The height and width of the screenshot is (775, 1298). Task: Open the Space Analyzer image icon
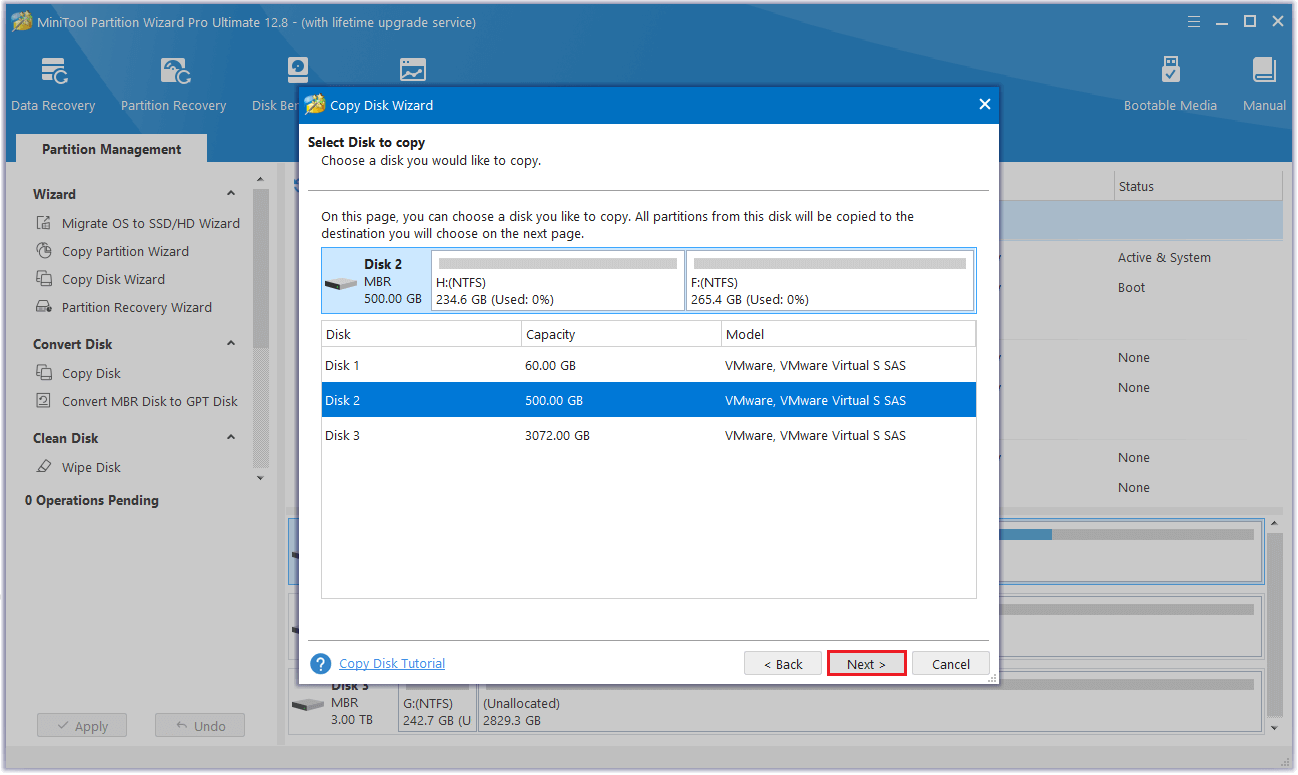(x=412, y=70)
